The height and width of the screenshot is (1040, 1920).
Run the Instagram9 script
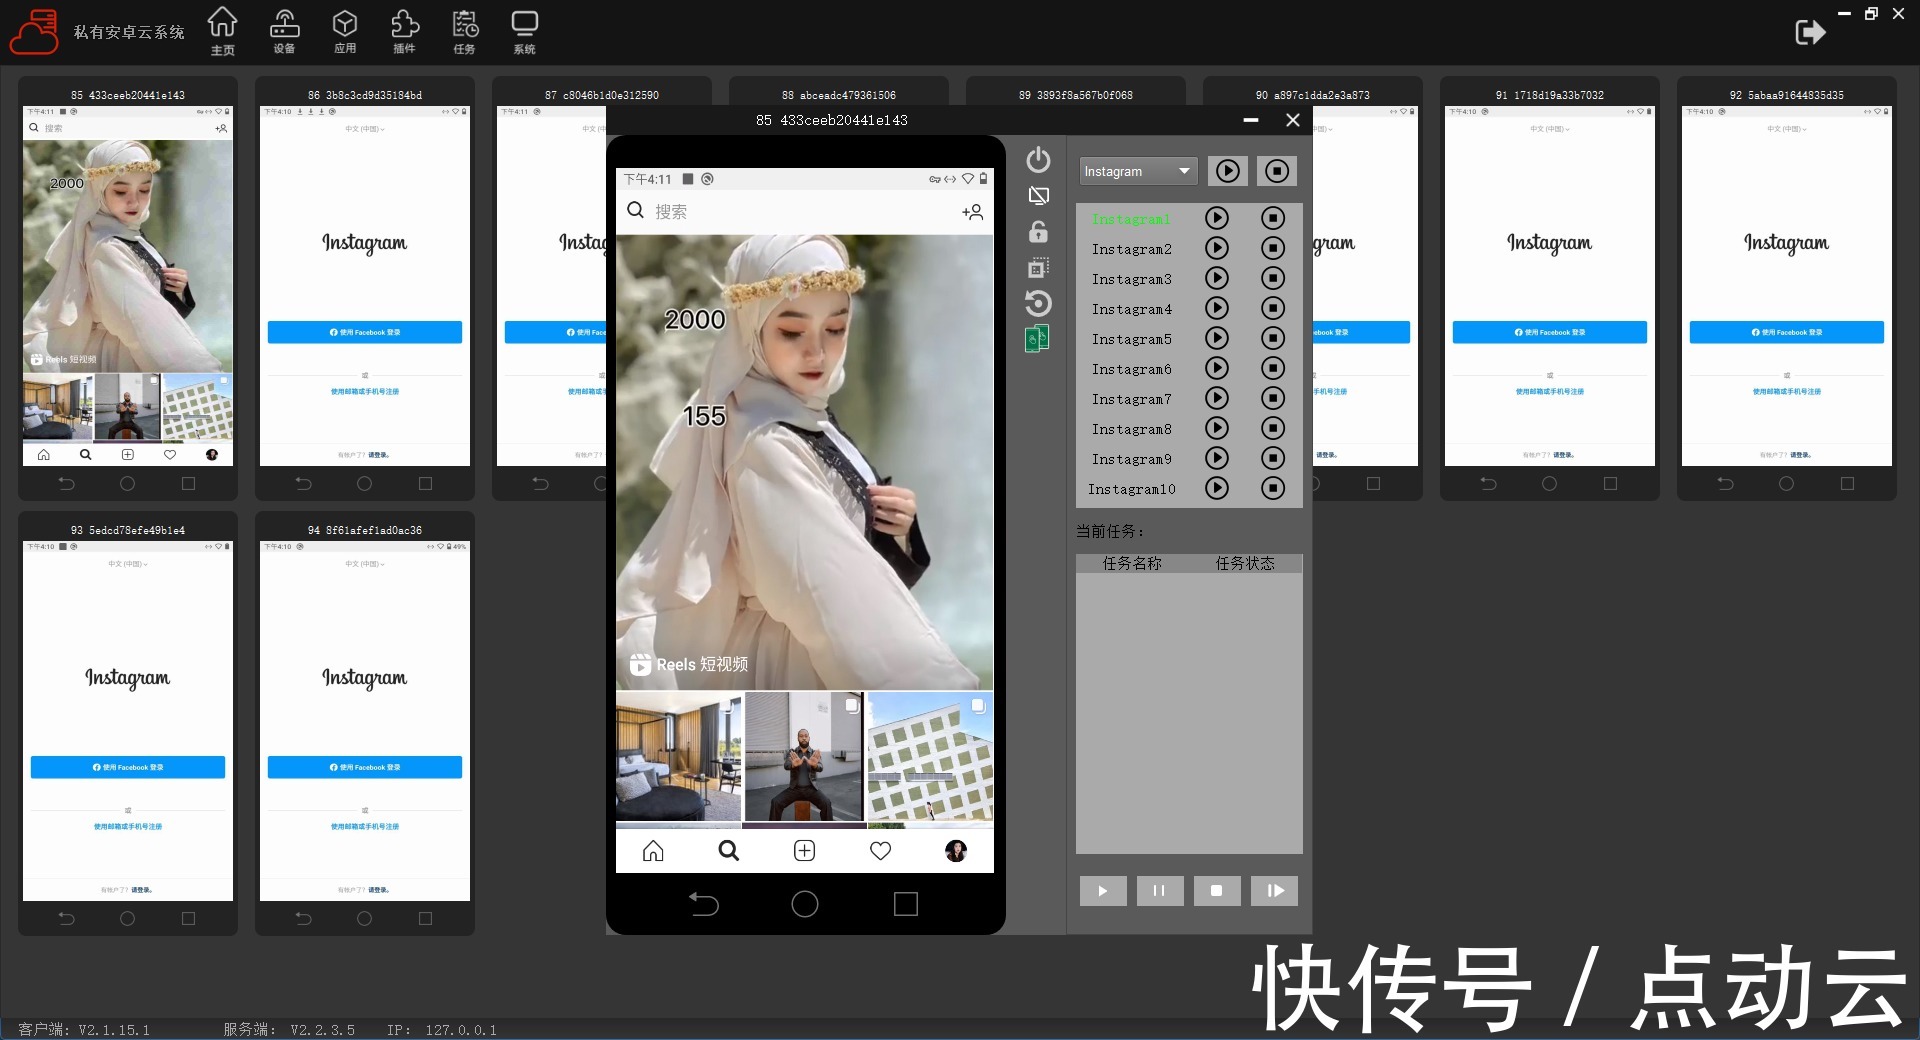coord(1217,458)
